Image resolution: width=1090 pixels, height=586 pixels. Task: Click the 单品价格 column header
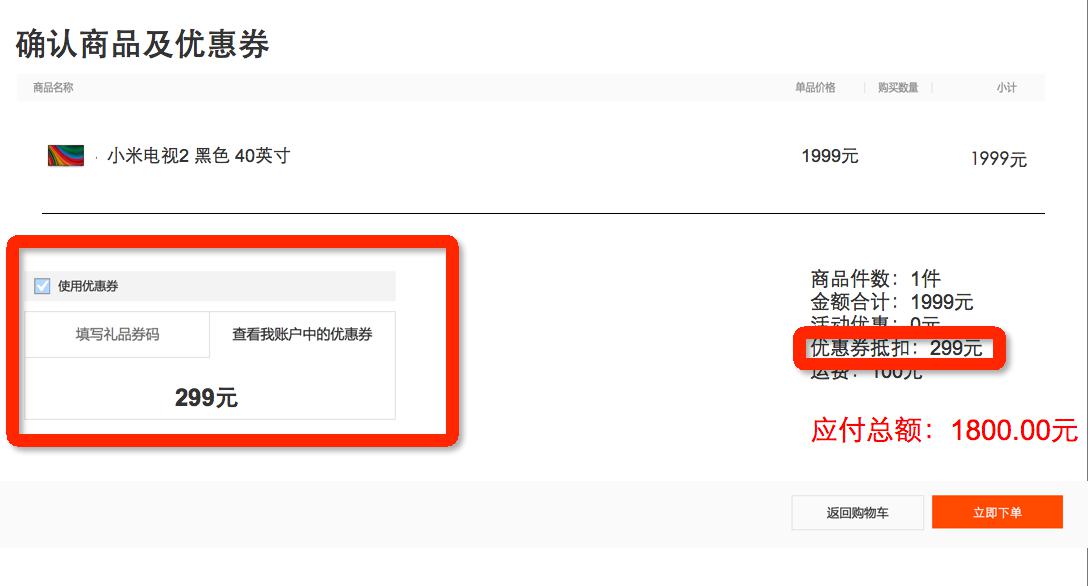tap(815, 88)
